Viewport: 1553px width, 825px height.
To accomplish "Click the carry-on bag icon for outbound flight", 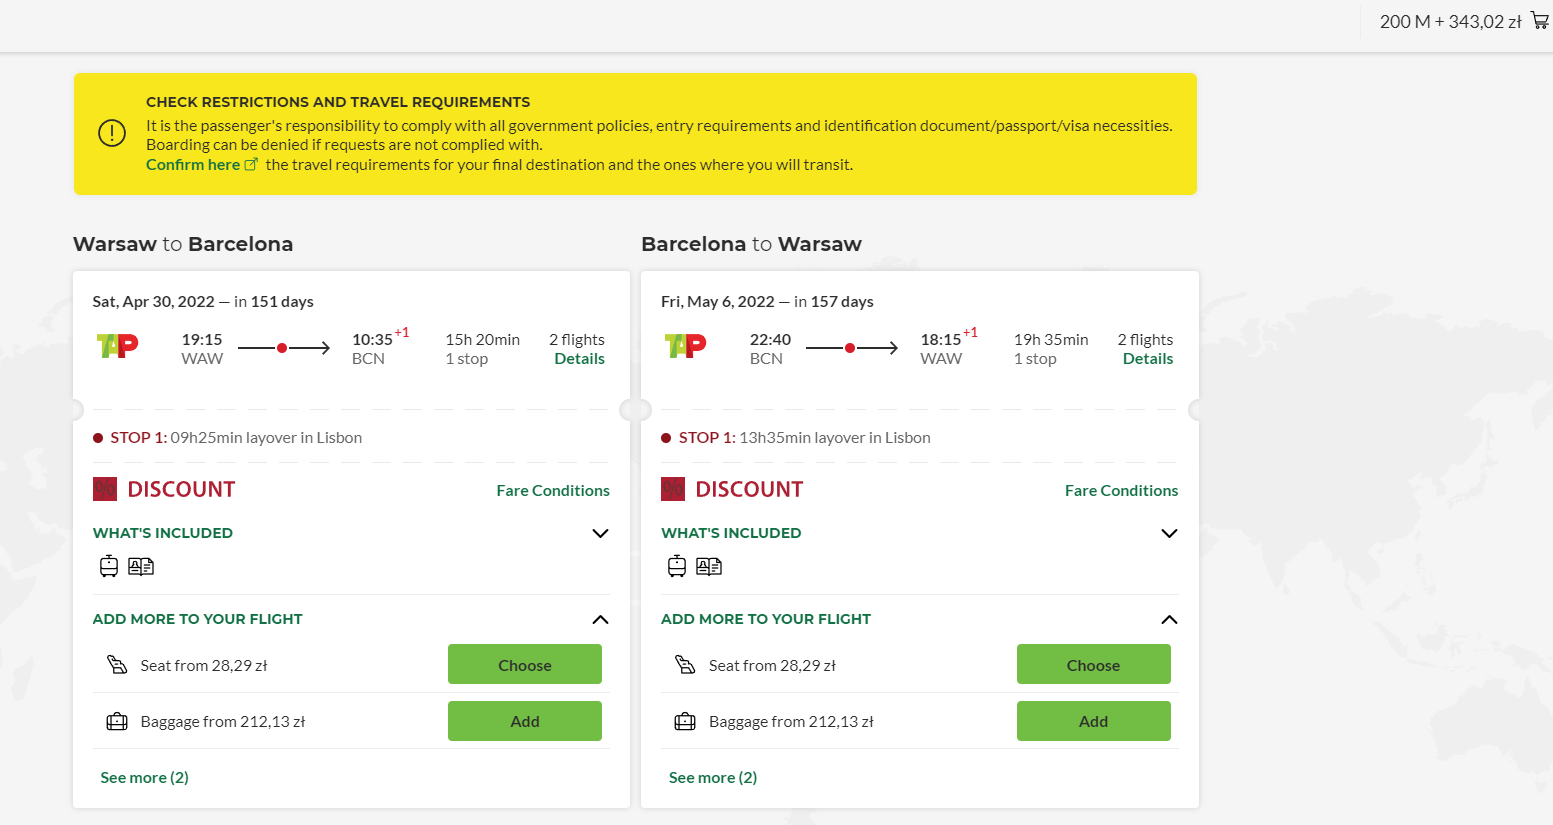I will pyautogui.click(x=109, y=566).
